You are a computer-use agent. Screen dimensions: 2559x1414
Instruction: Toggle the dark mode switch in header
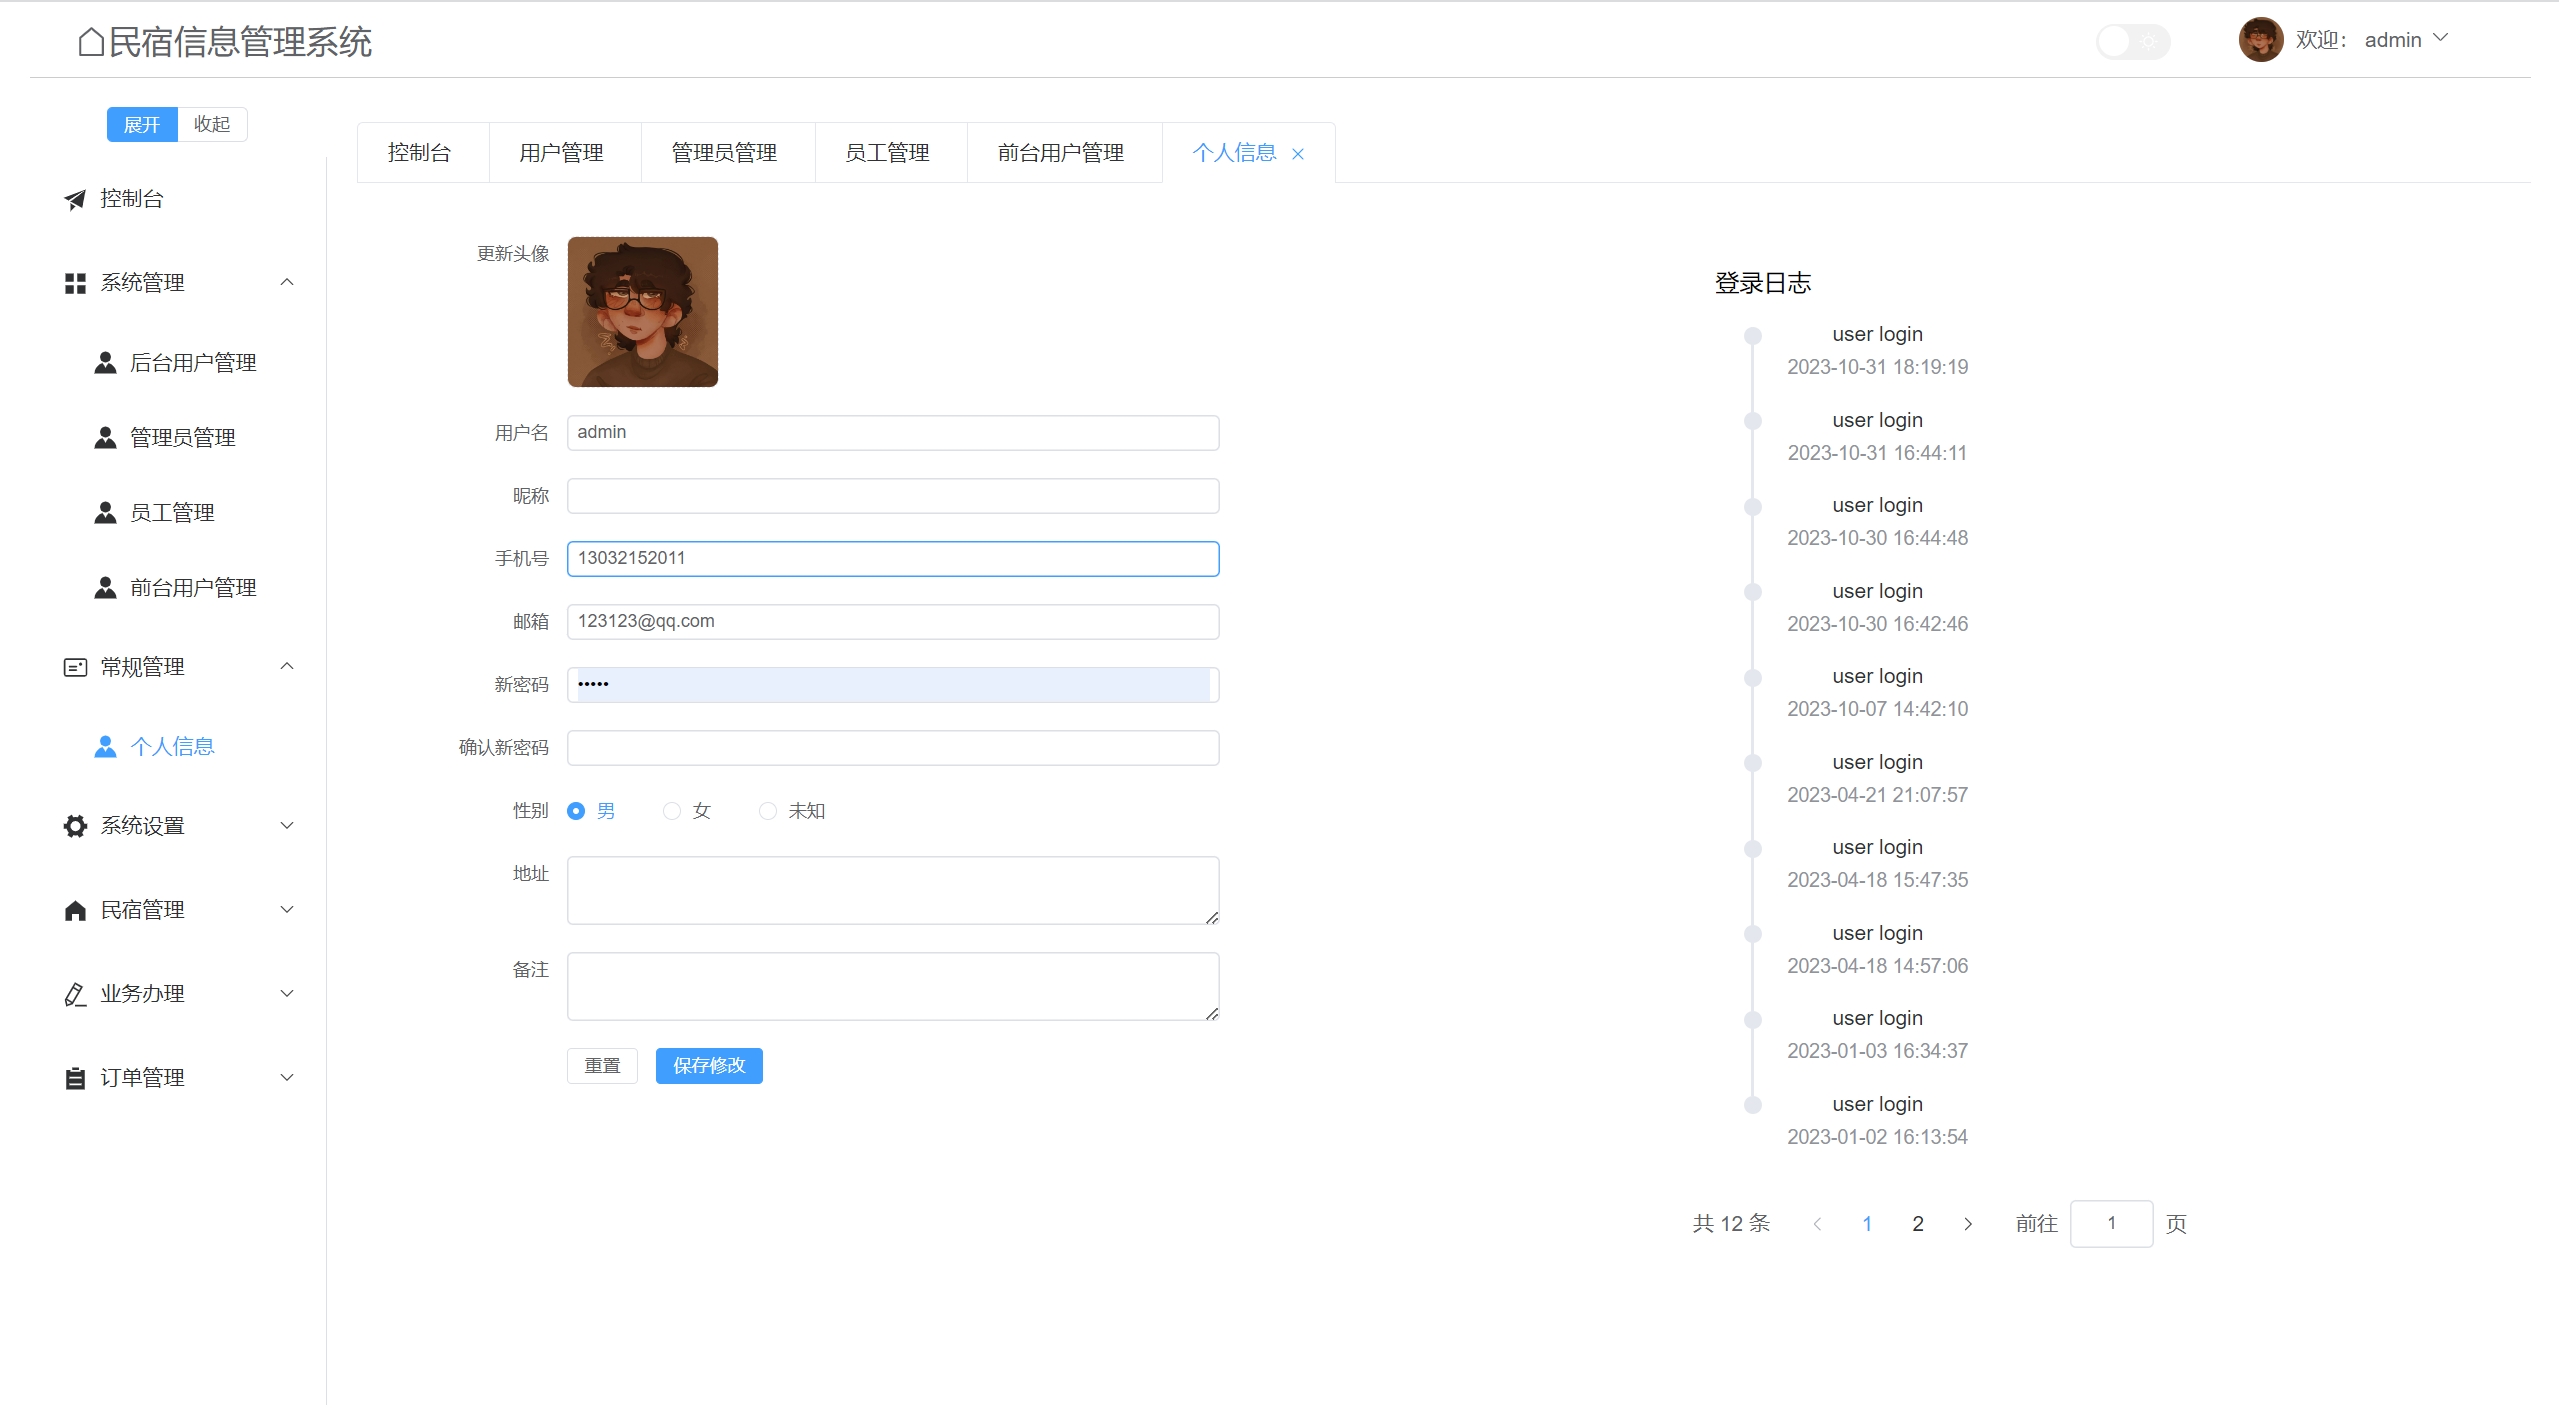2132,41
